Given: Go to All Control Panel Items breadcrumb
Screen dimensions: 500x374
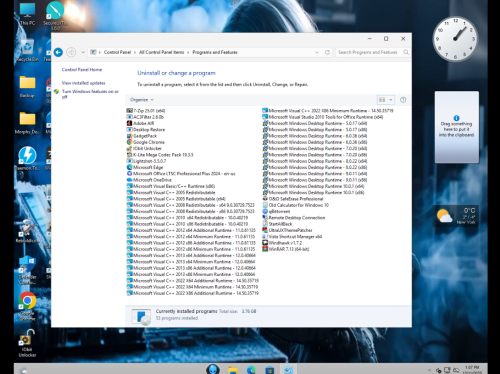Looking at the screenshot, I should [162, 52].
